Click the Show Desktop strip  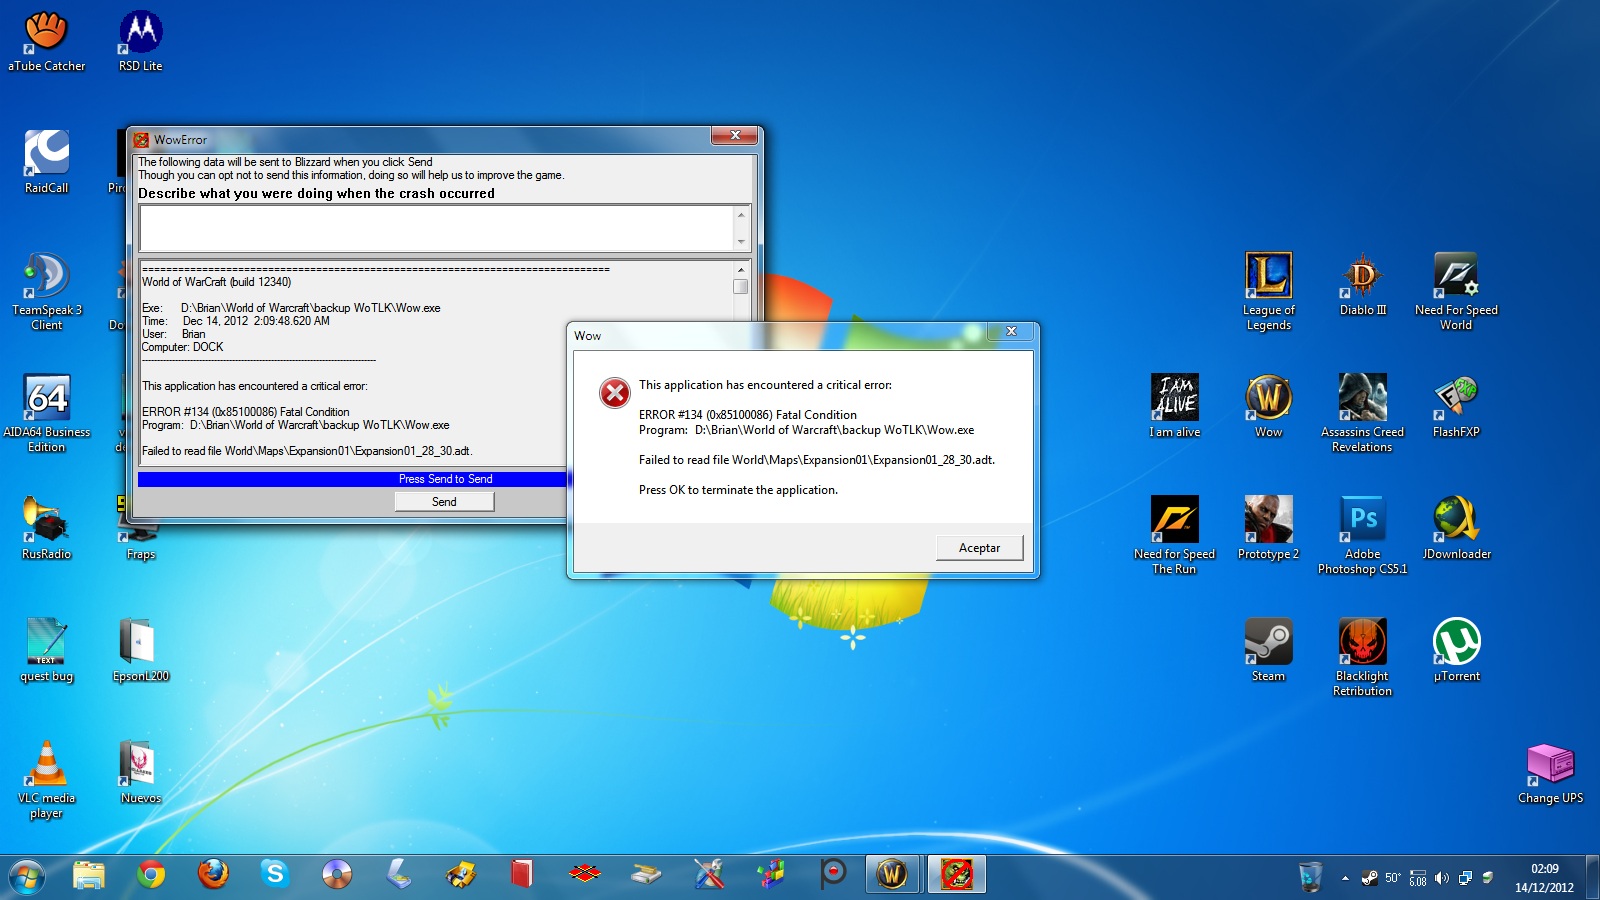point(1592,876)
